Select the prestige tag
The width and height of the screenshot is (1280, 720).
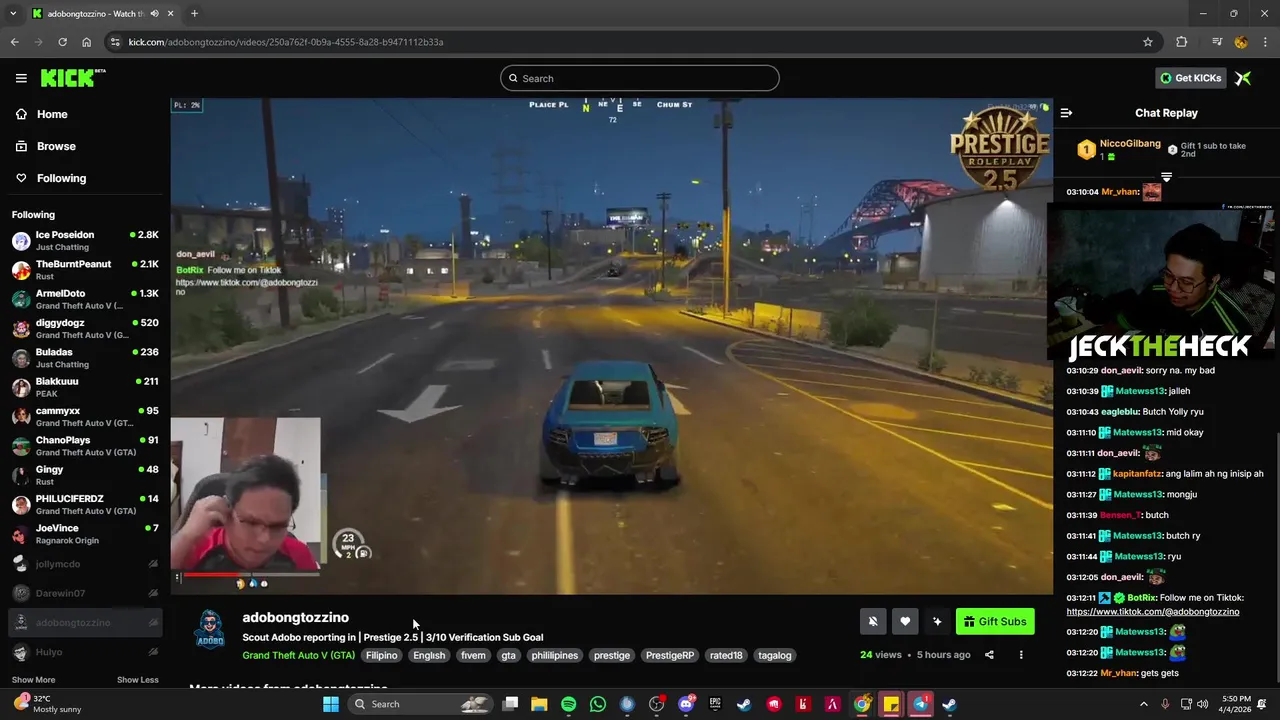pyautogui.click(x=612, y=655)
